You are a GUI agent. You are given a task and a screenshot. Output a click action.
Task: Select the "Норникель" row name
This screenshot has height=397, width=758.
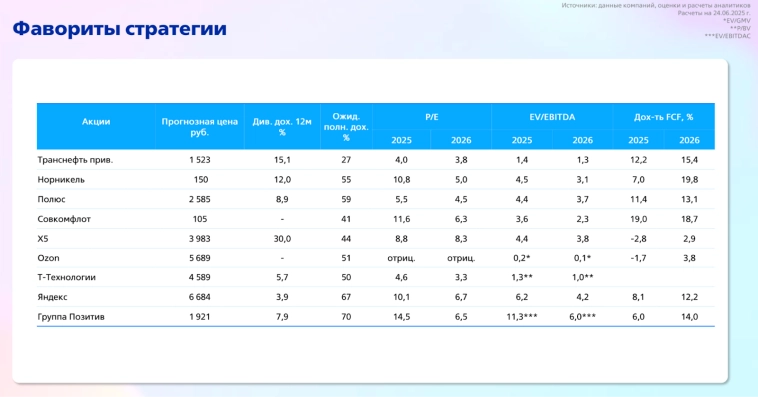61,180
